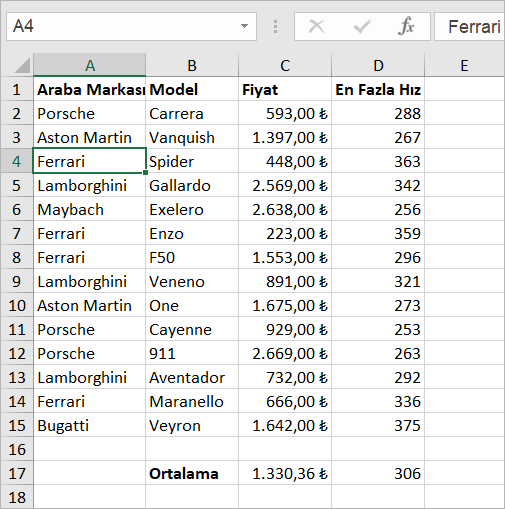Select the 911 model cell

pyautogui.click(x=192, y=353)
